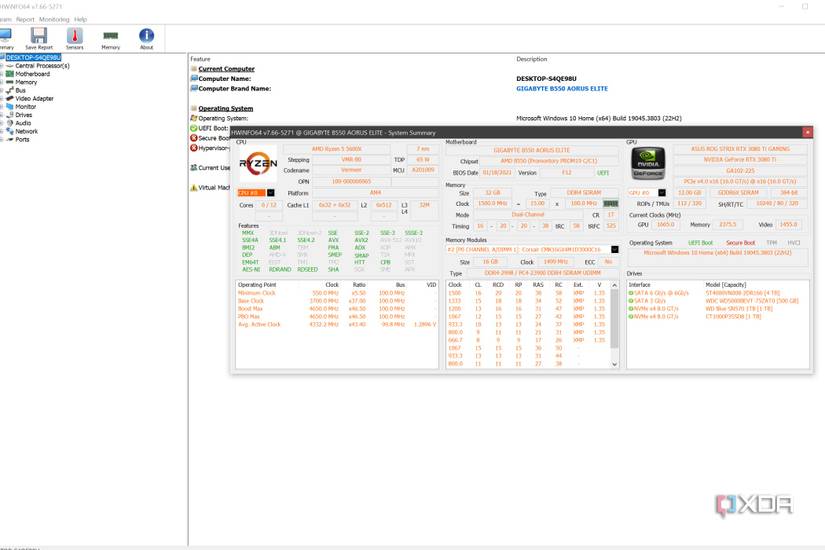
Task: Click the Memory module toolbar icon
Action: [110, 36]
